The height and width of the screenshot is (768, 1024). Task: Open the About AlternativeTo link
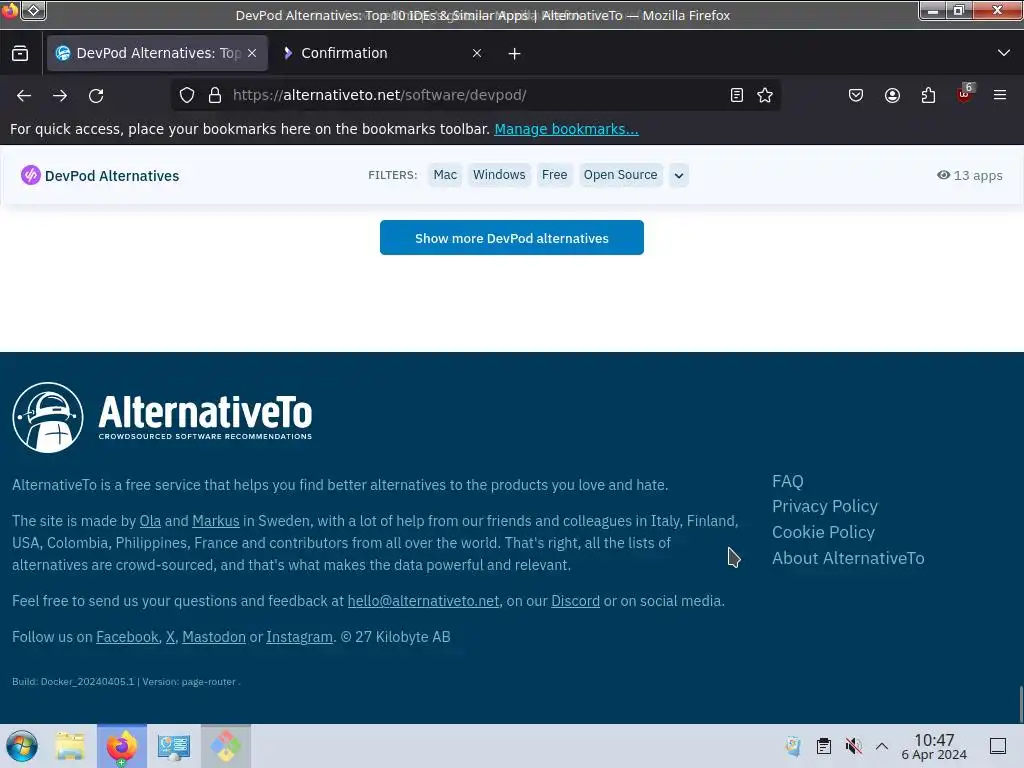click(848, 558)
